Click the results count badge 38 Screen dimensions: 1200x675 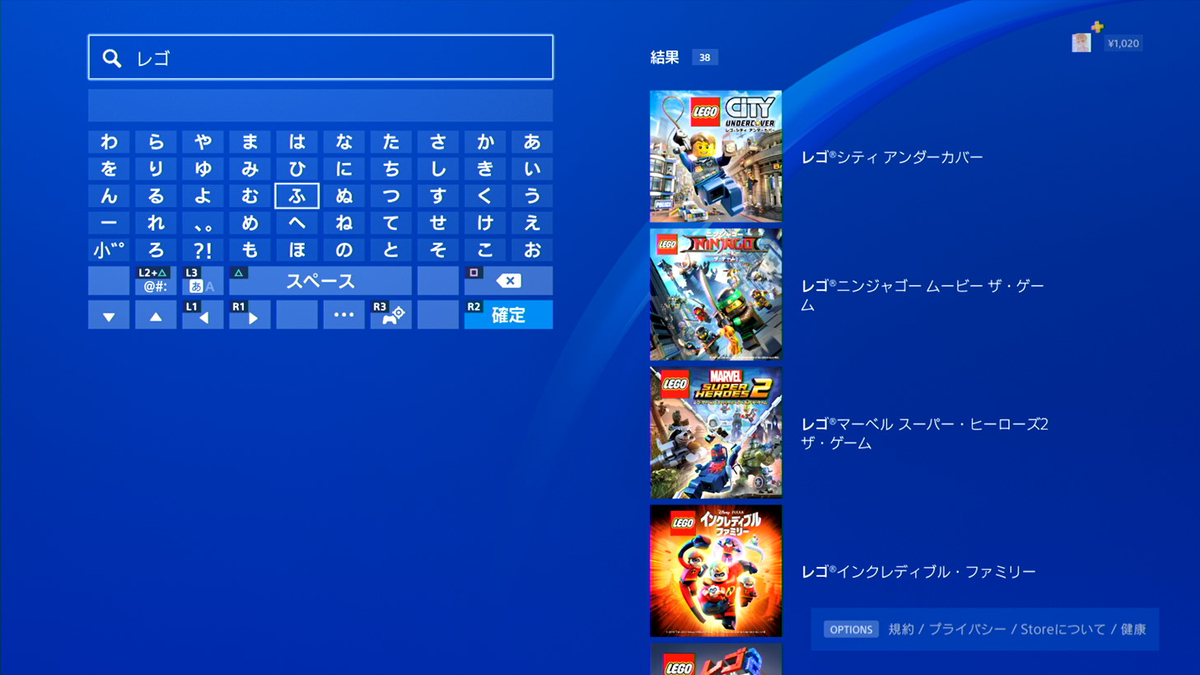pos(705,58)
